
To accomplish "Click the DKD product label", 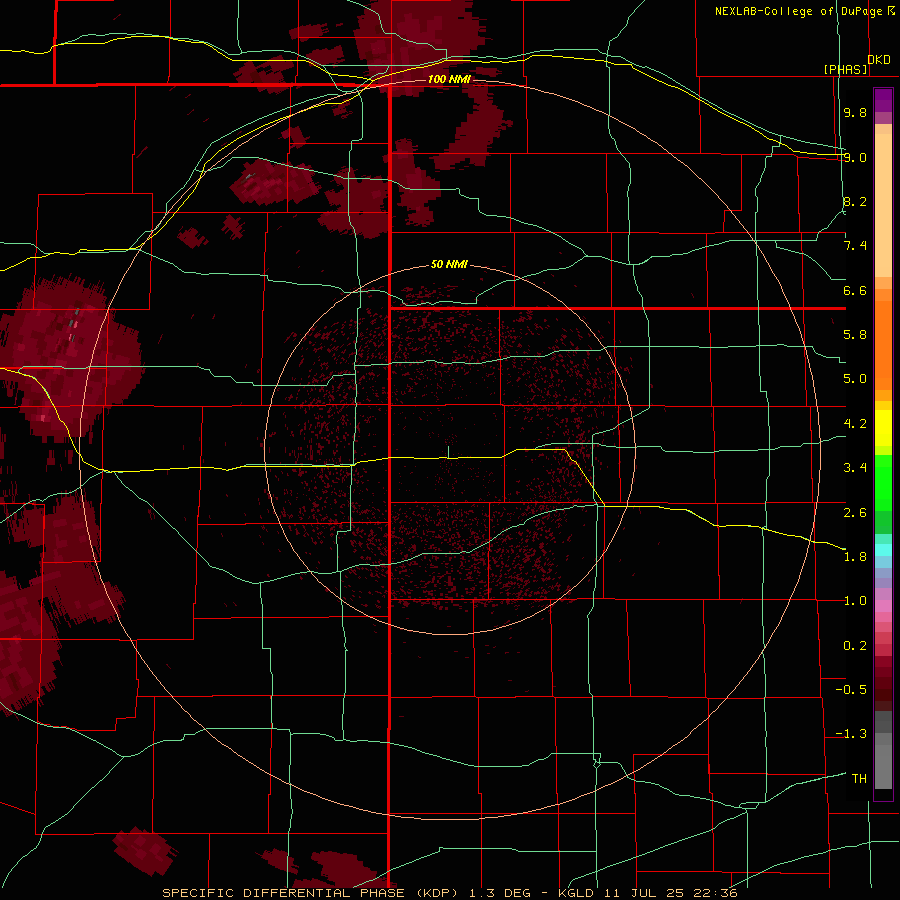I will click(x=878, y=60).
